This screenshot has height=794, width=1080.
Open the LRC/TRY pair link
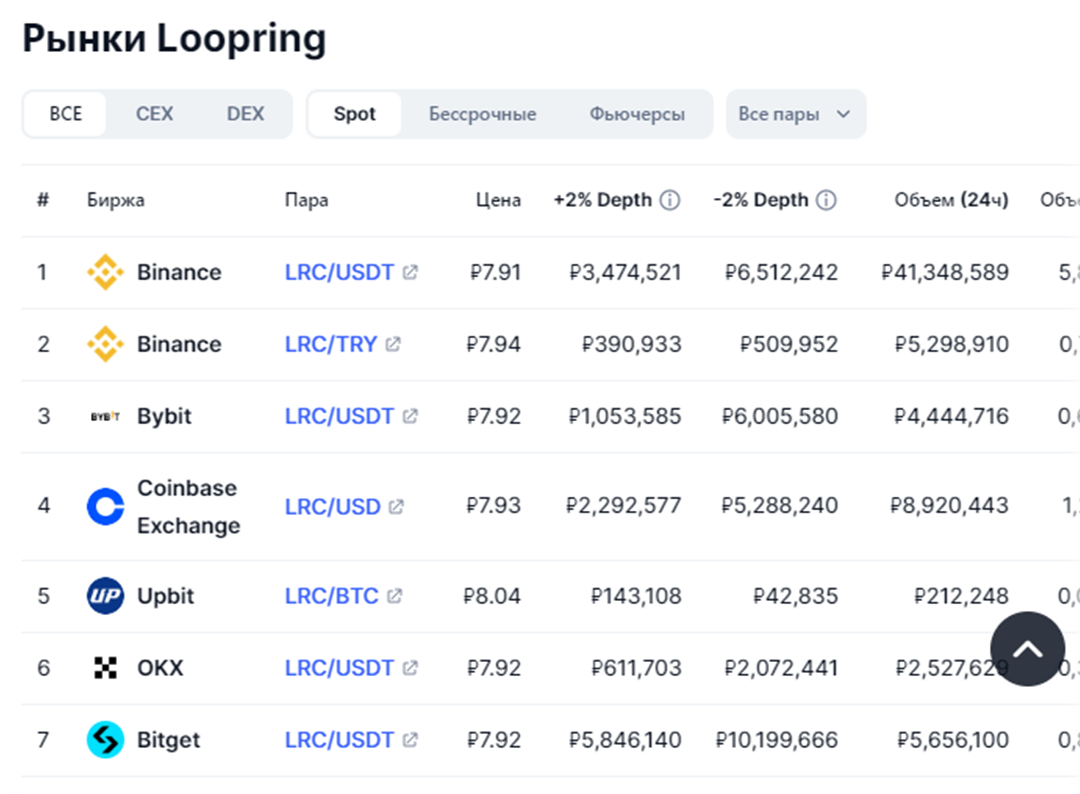(331, 344)
